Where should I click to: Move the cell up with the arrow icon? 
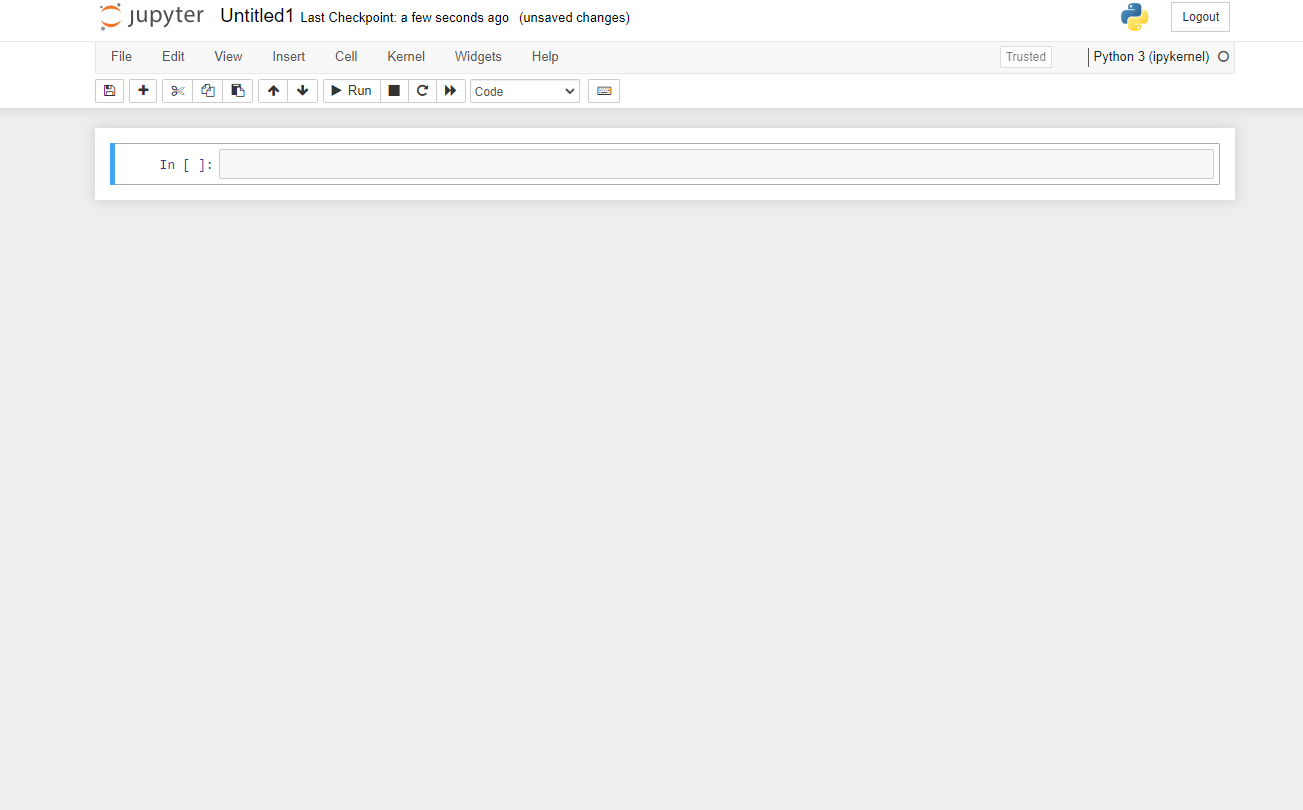[x=272, y=90]
